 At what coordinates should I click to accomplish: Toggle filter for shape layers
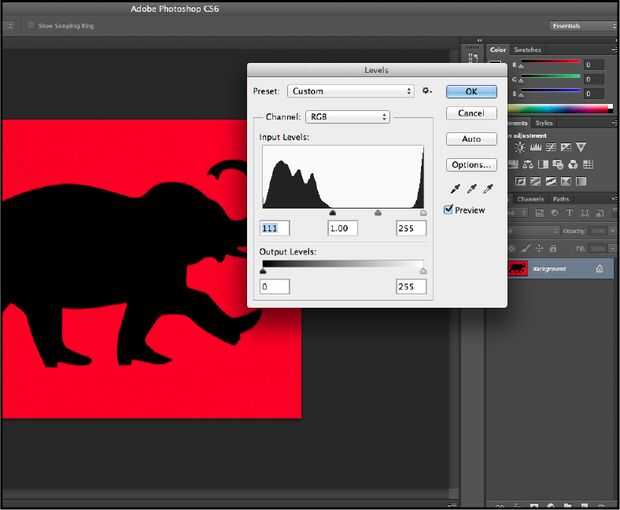[x=584, y=213]
